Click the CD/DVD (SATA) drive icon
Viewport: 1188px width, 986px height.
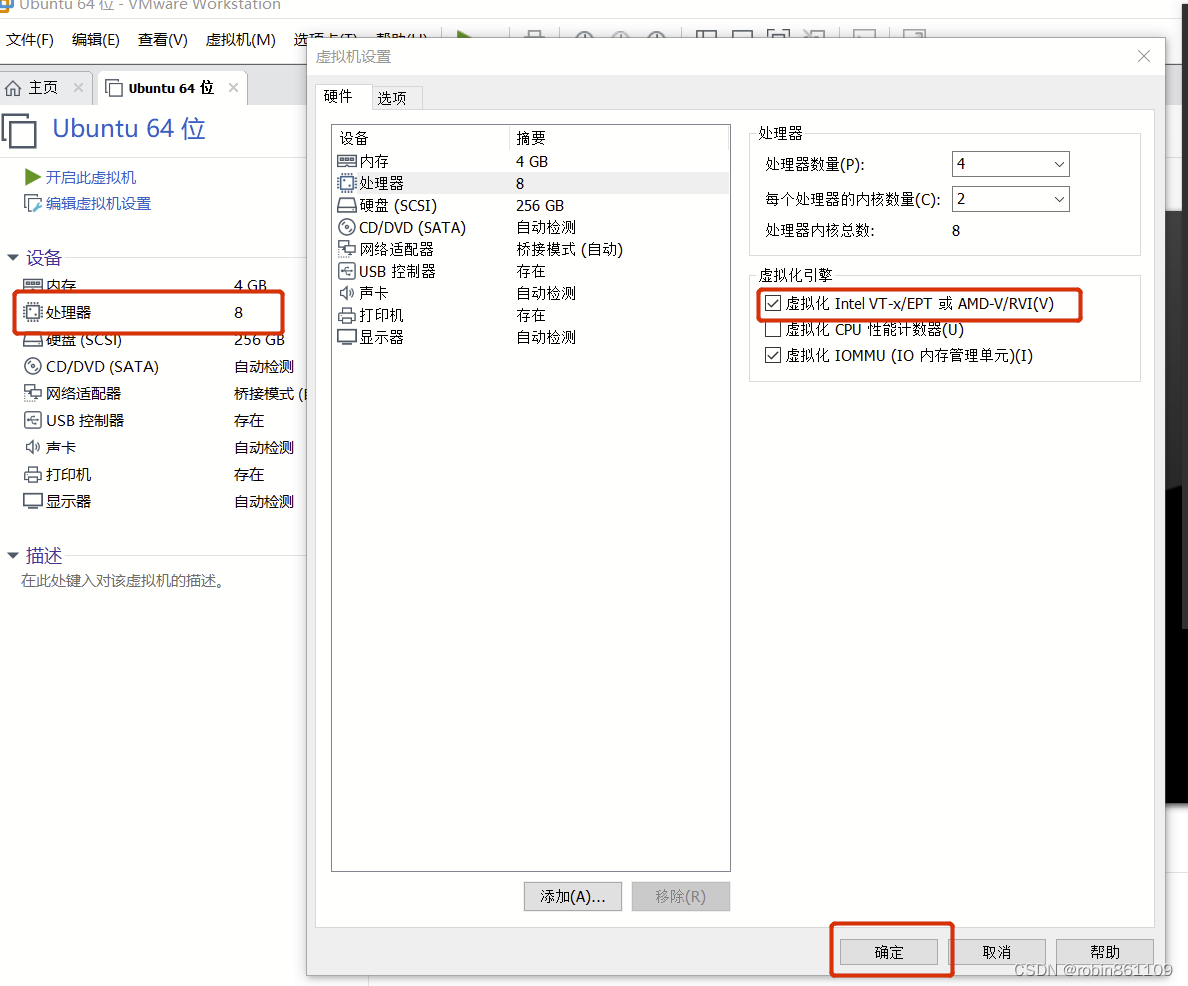click(x=345, y=227)
